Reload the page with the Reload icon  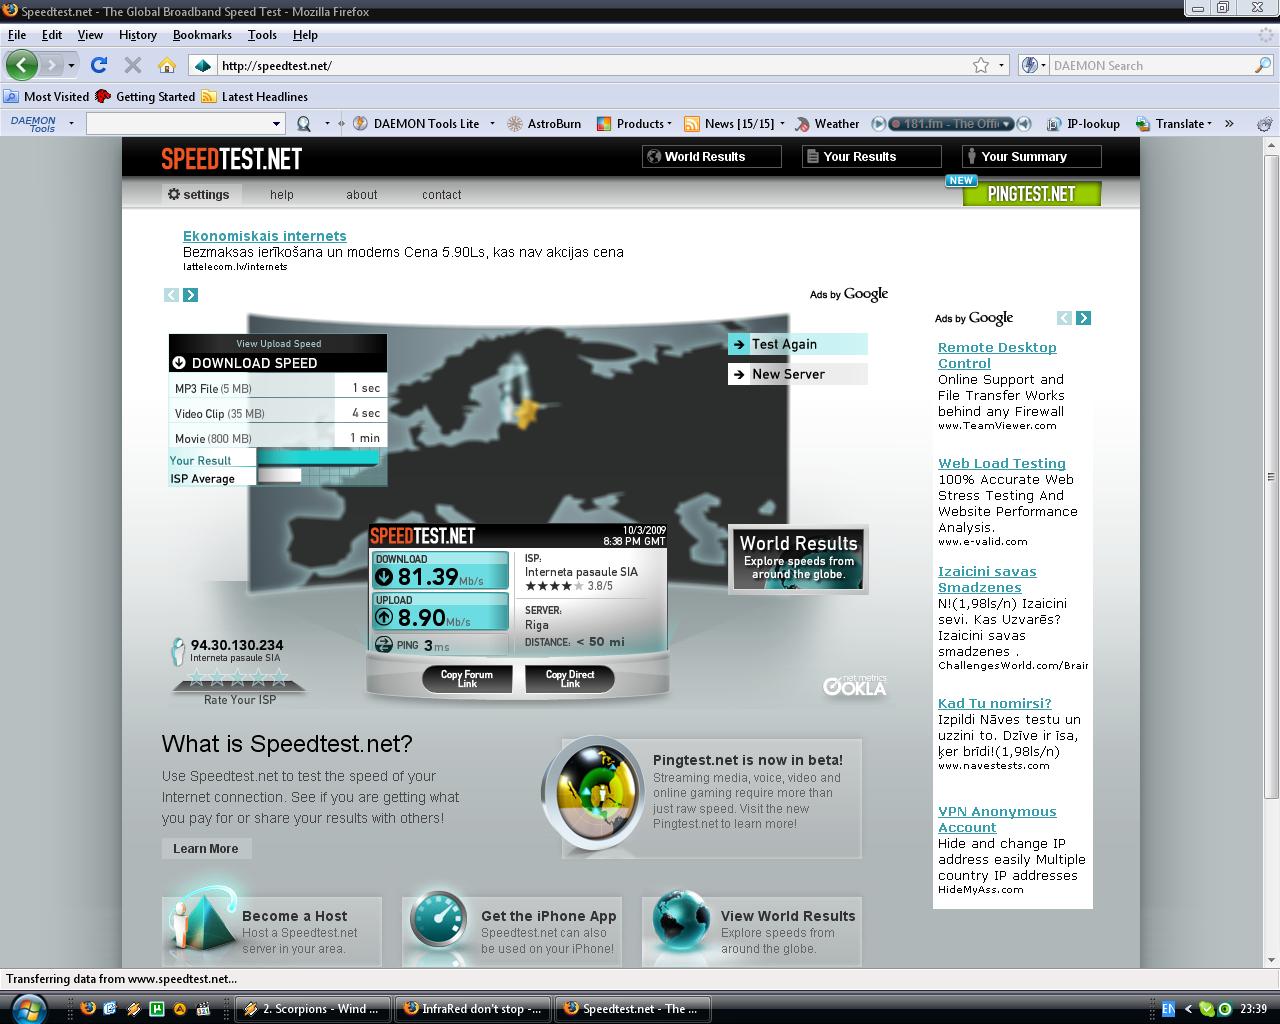click(98, 65)
